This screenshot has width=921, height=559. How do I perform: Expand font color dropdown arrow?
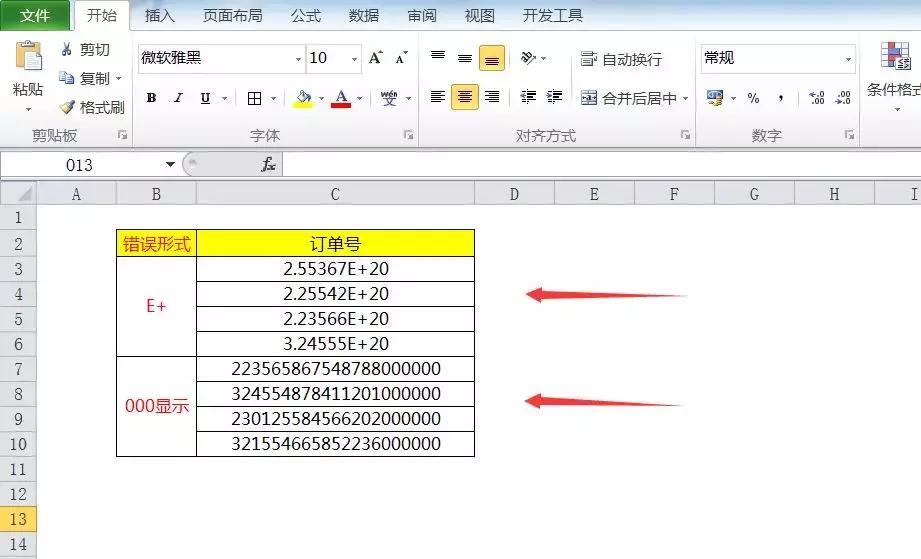pyautogui.click(x=359, y=98)
